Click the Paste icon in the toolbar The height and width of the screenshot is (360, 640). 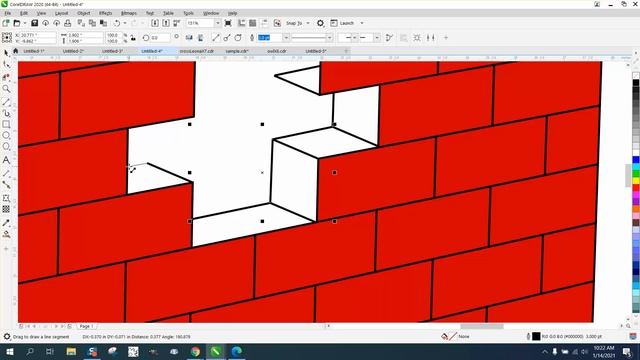[103, 23]
